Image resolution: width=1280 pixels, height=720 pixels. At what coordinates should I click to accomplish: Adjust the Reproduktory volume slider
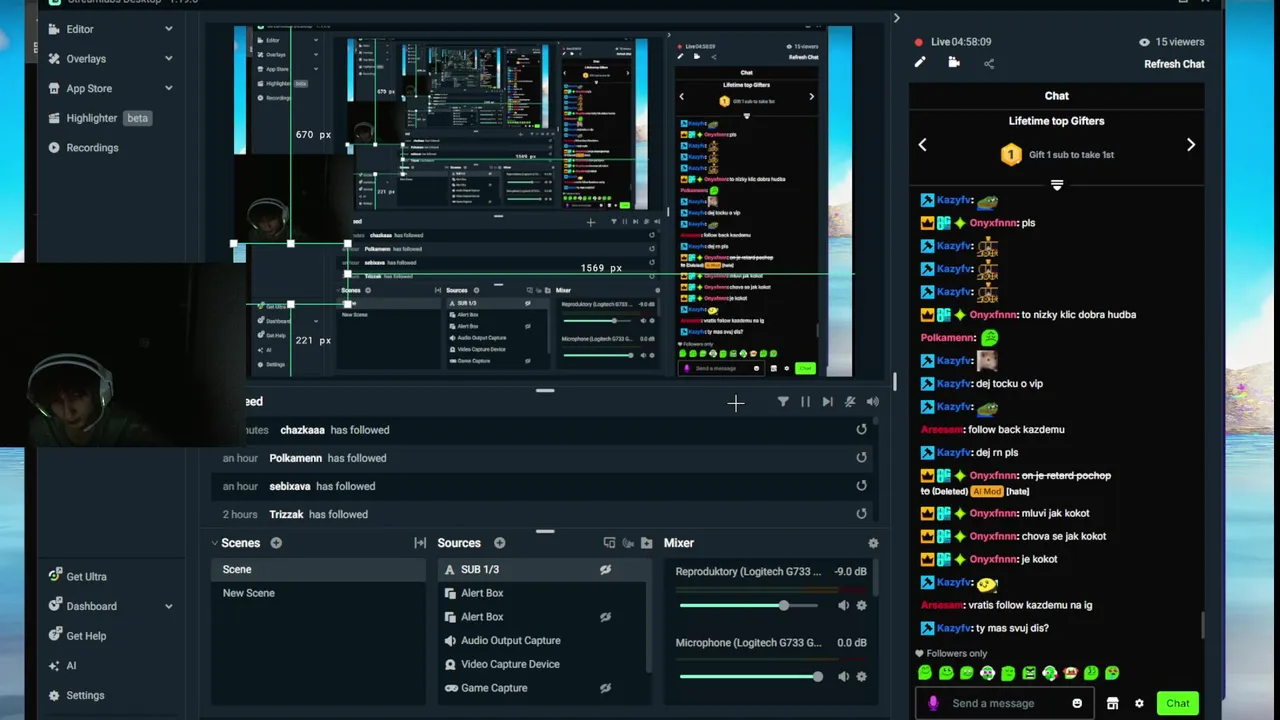(749, 605)
